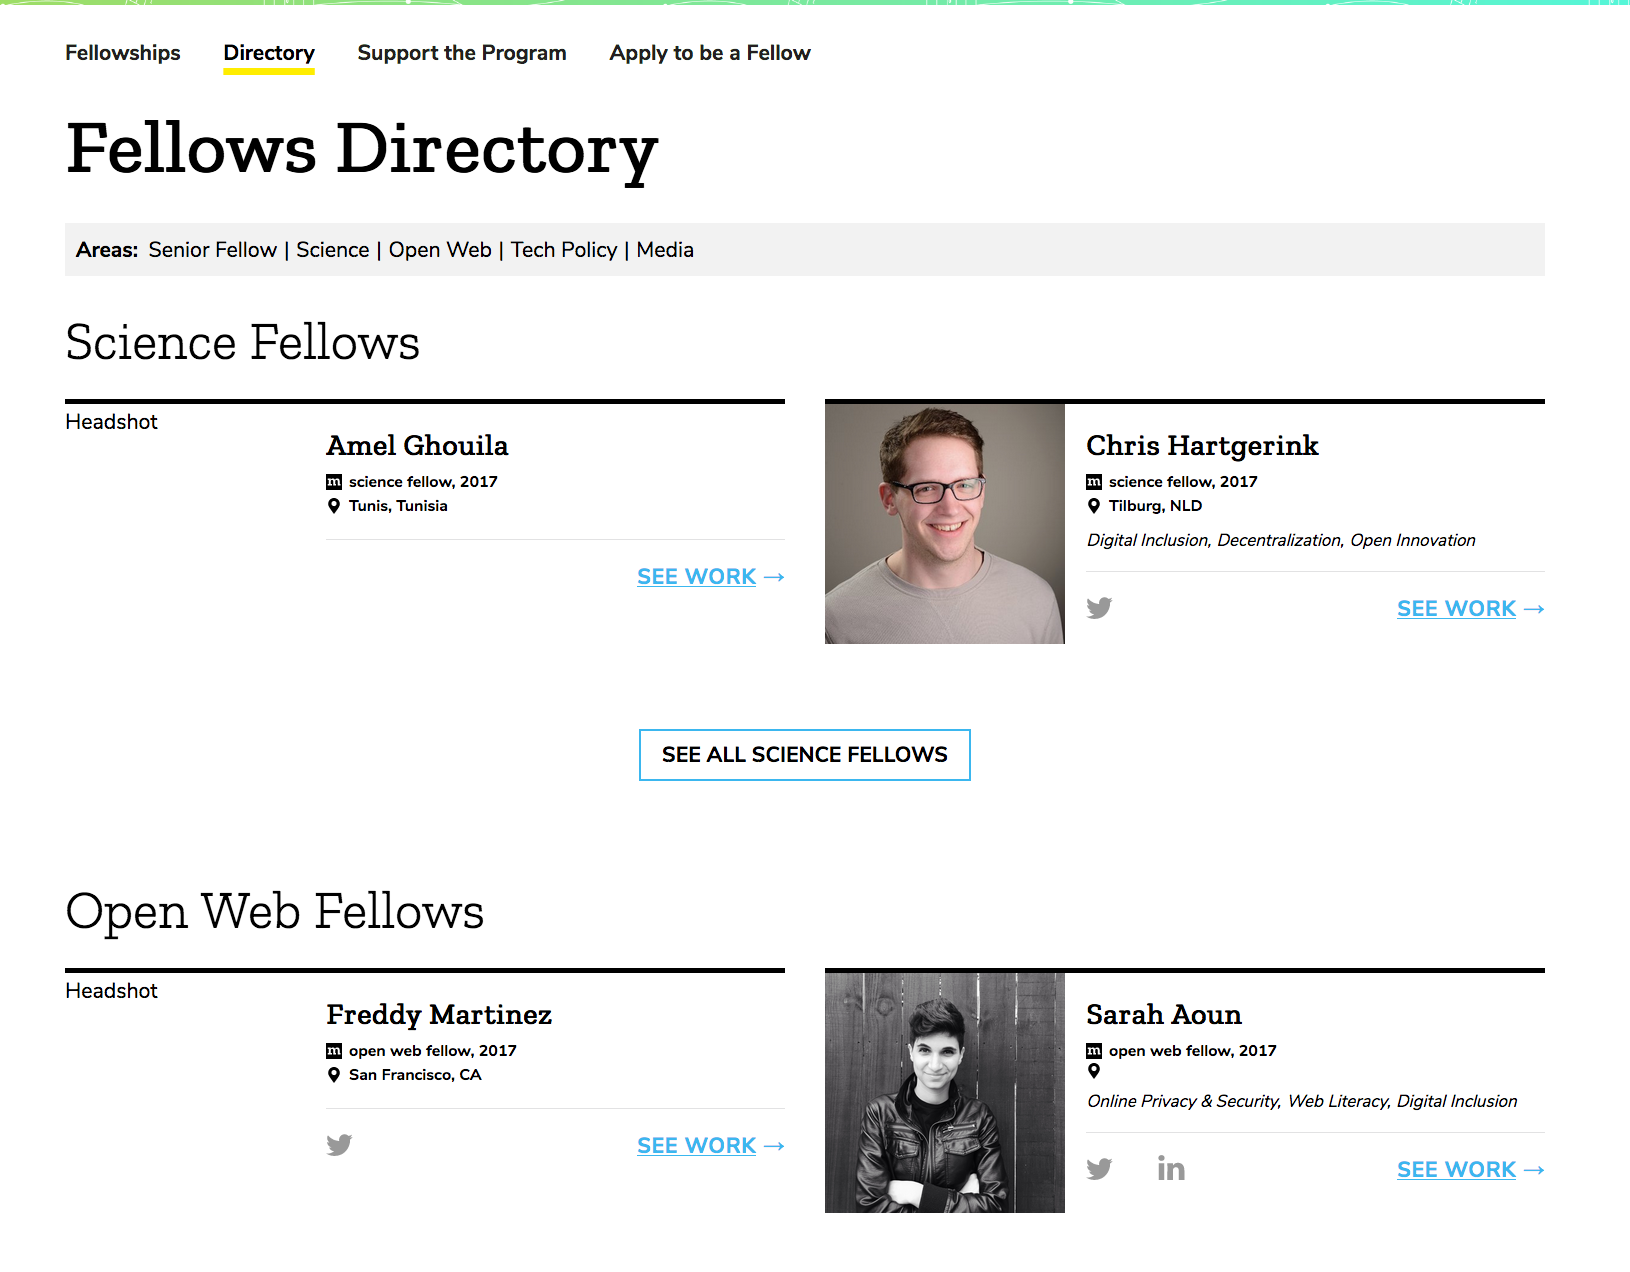
Task: Click location pin next to San Francisco, CA
Action: click(334, 1075)
